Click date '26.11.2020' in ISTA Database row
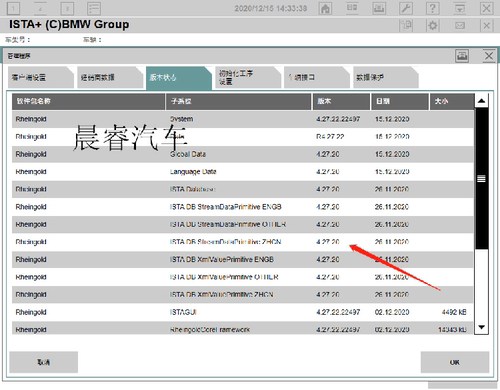The width and height of the screenshot is (500, 390). tap(392, 189)
